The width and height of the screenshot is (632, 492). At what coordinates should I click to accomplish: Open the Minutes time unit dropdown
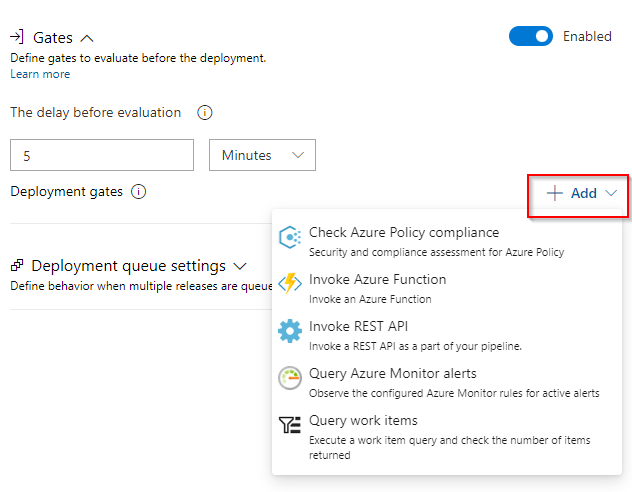pyautogui.click(x=262, y=155)
